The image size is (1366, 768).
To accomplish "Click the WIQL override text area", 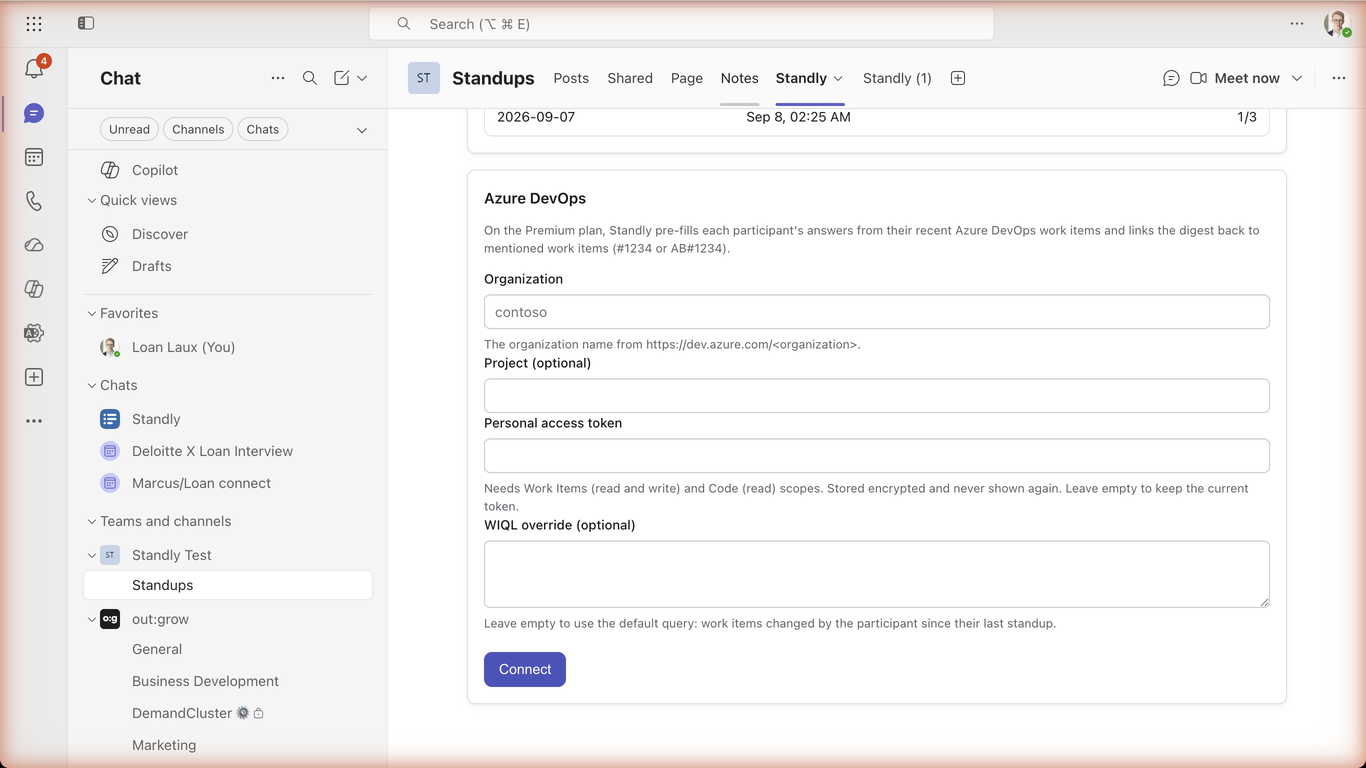I will pos(877,574).
